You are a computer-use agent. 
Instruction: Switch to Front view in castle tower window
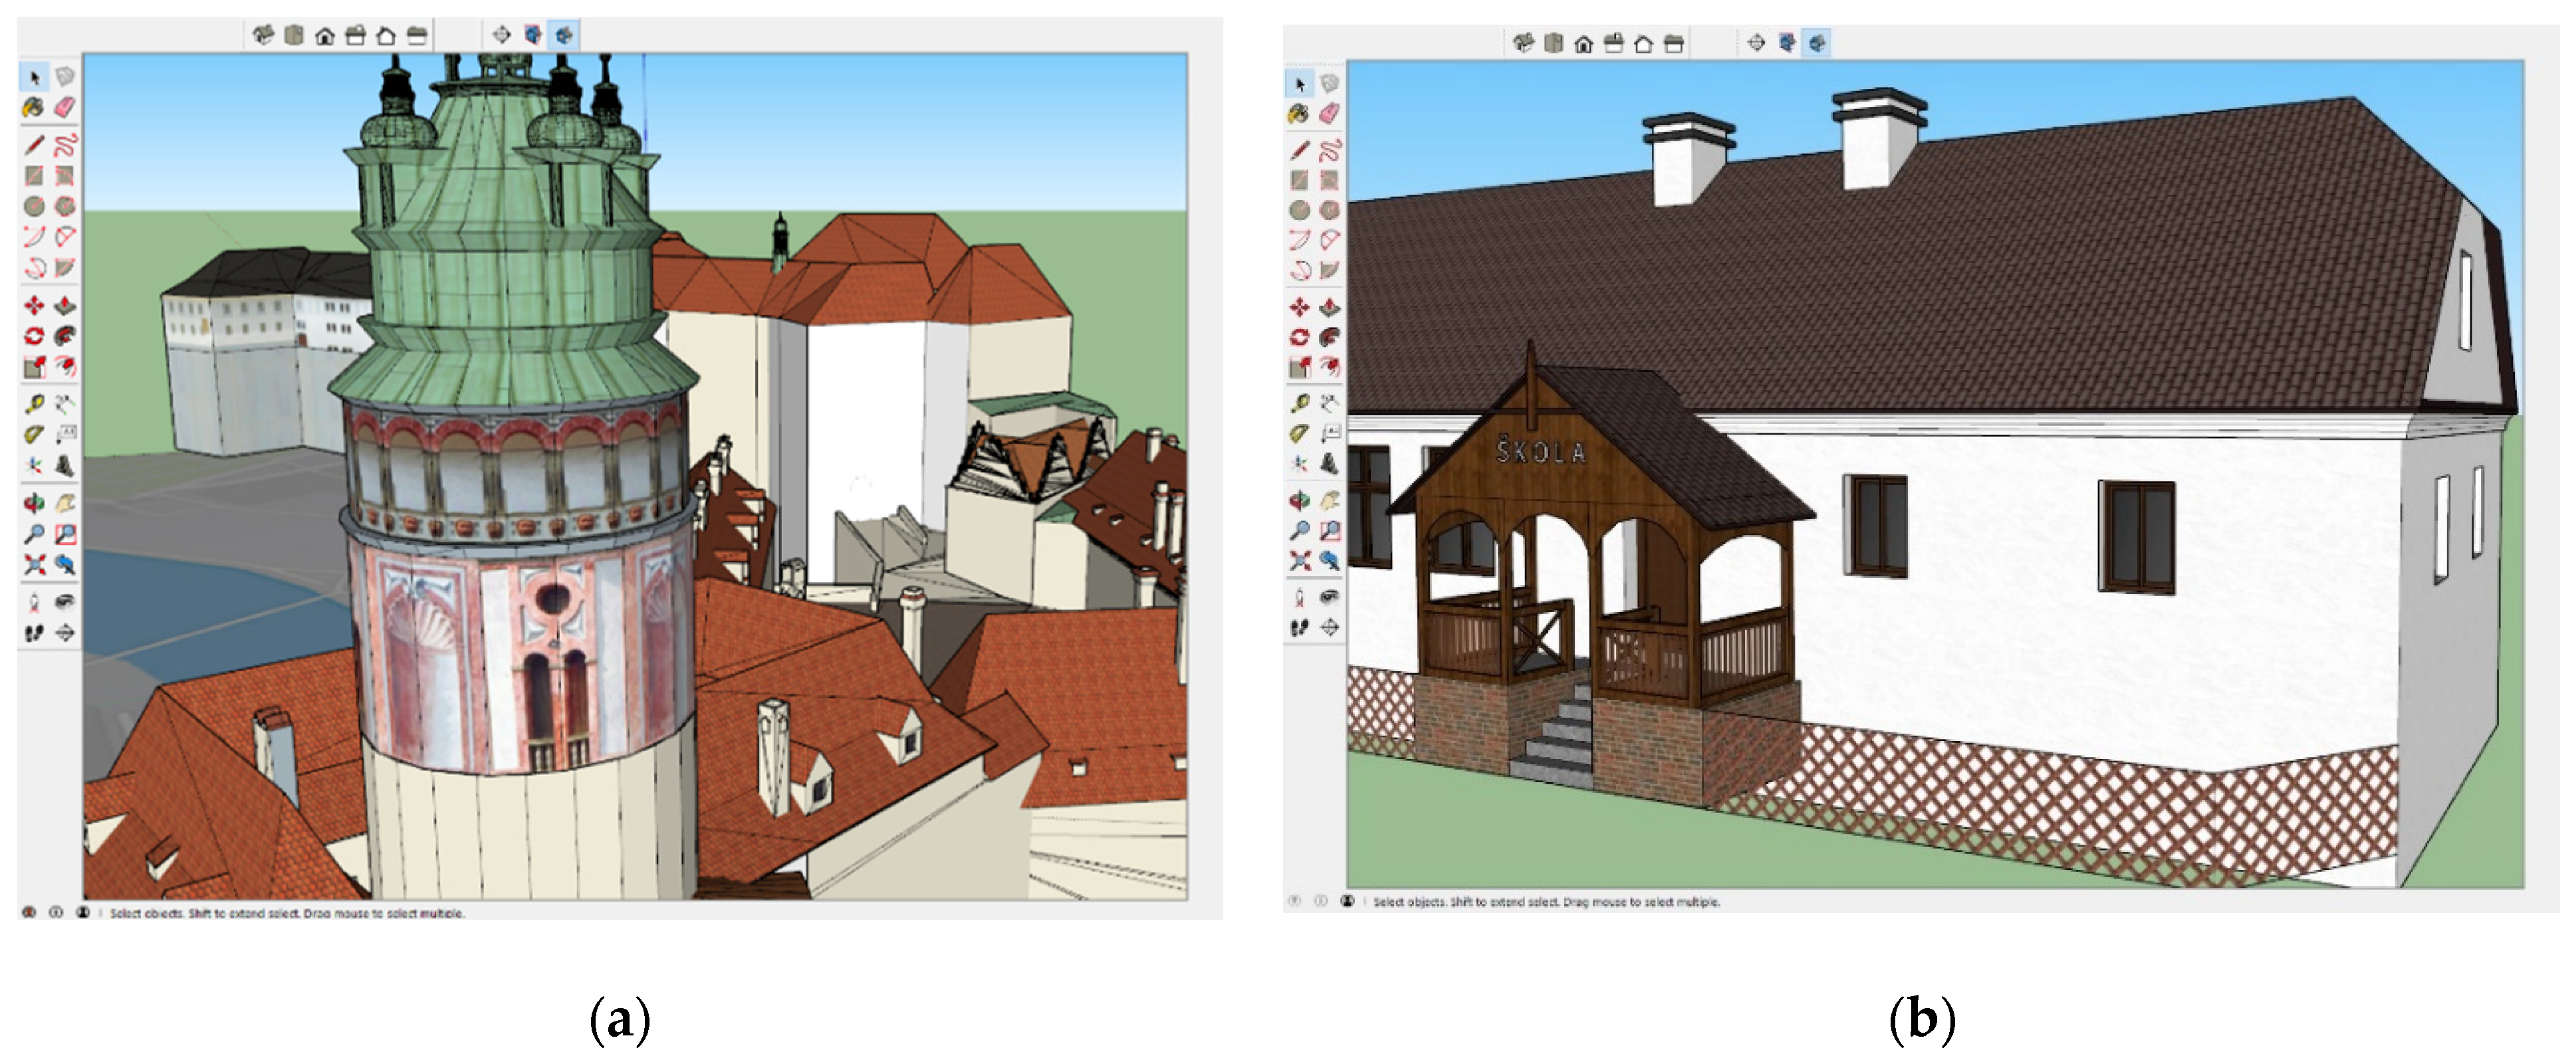[x=325, y=36]
